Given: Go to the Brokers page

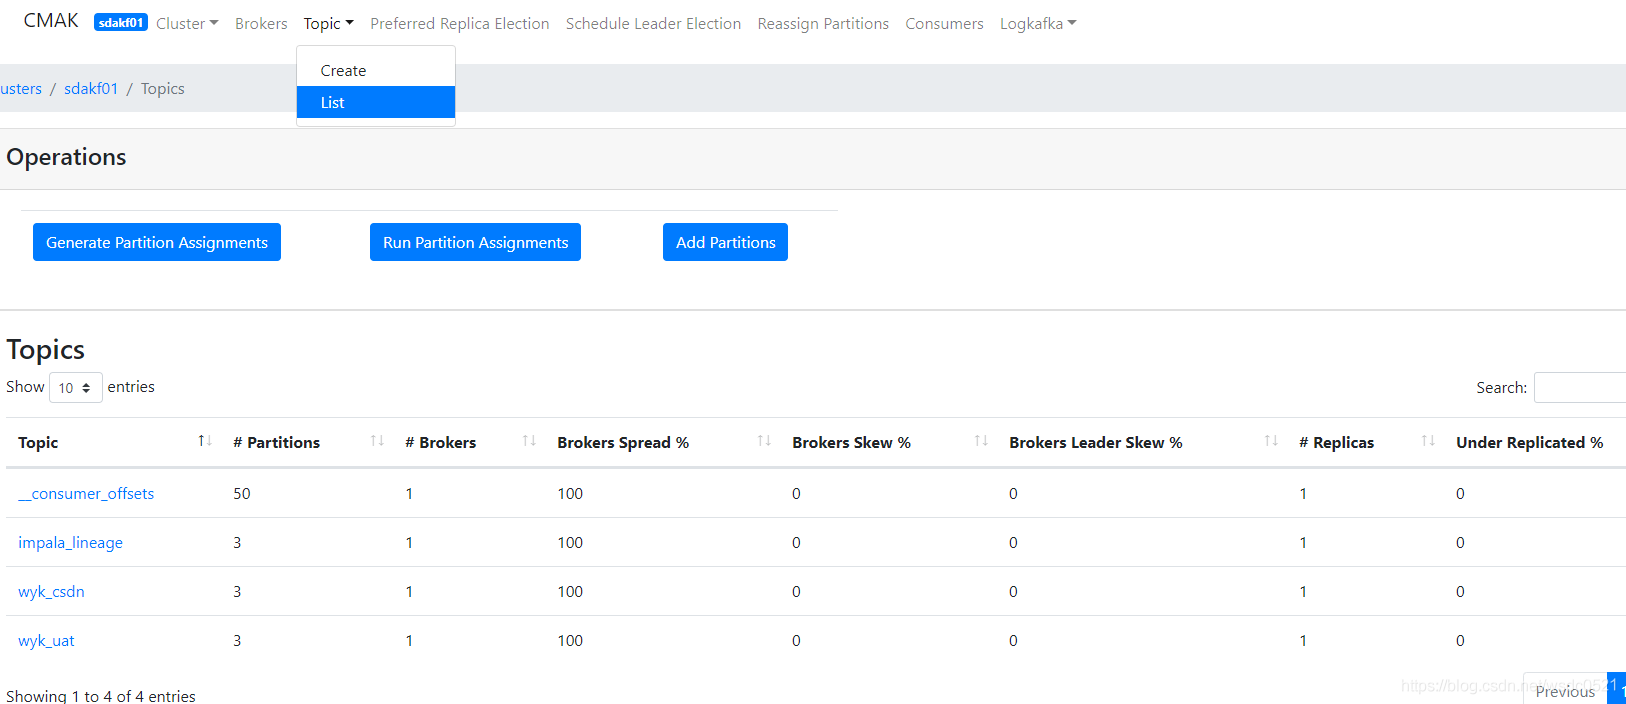Looking at the screenshot, I should pyautogui.click(x=261, y=23).
